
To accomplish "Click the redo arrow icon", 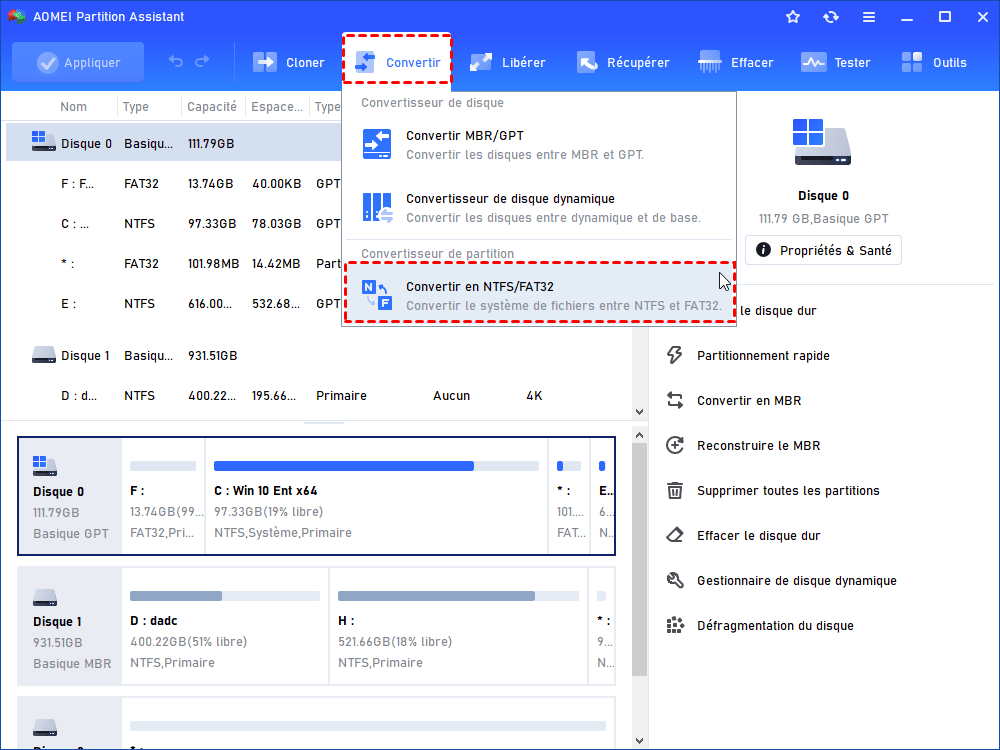I will [x=202, y=62].
